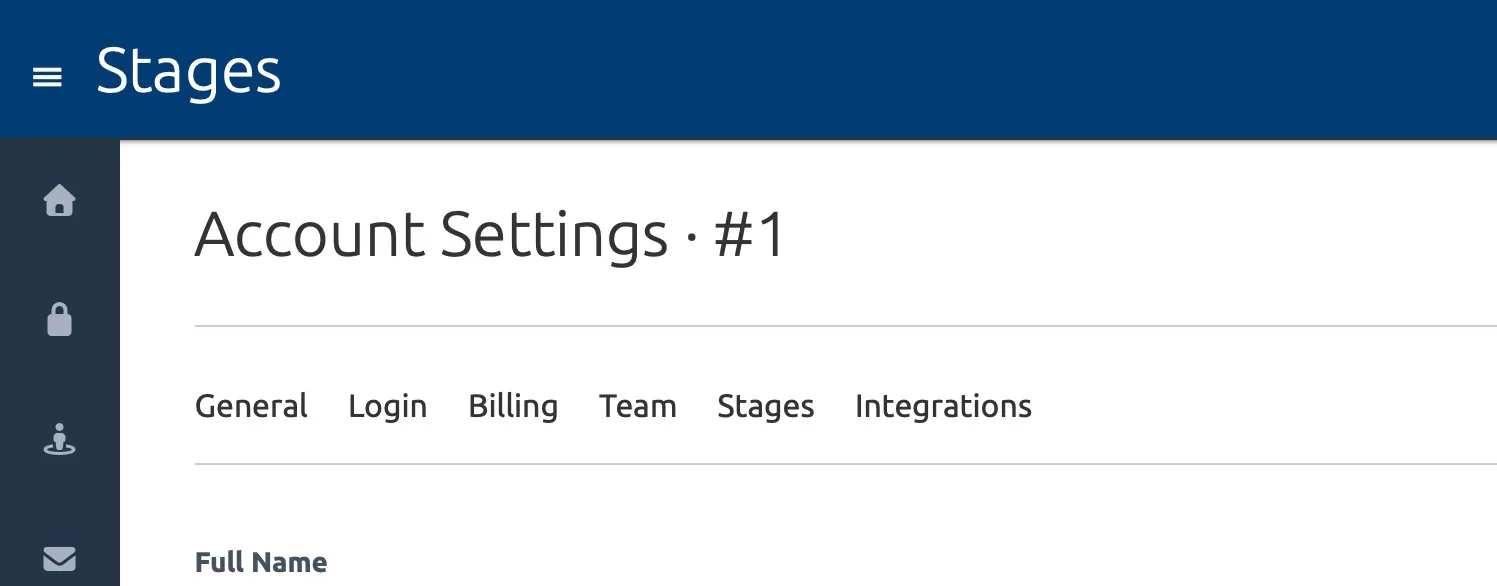Screen dimensions: 1497x586
Task: Go to Home via sidebar house icon
Action: 60,200
